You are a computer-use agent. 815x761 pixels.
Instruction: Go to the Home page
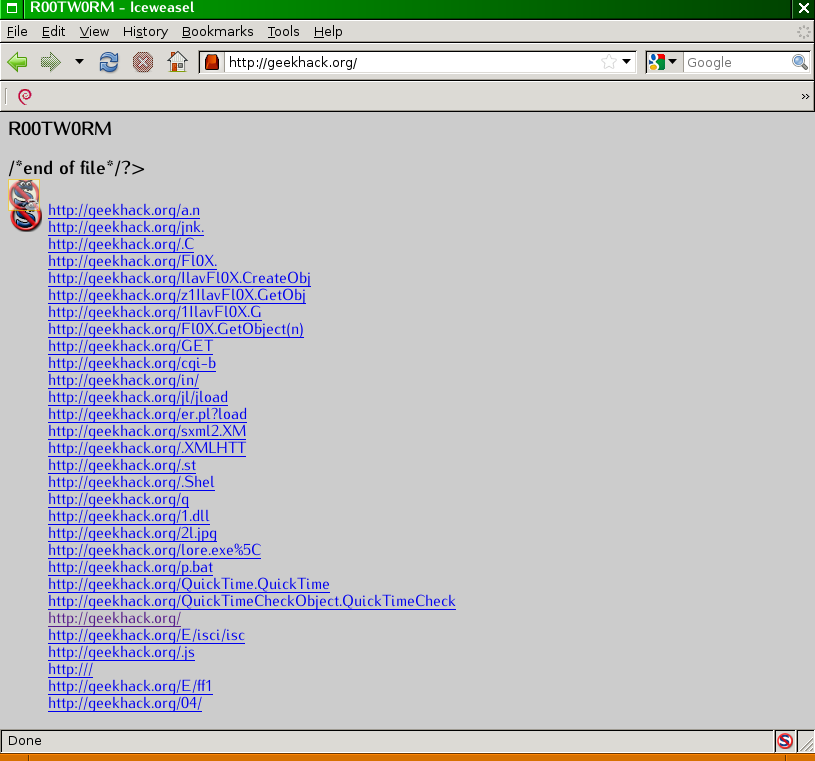[x=177, y=62]
